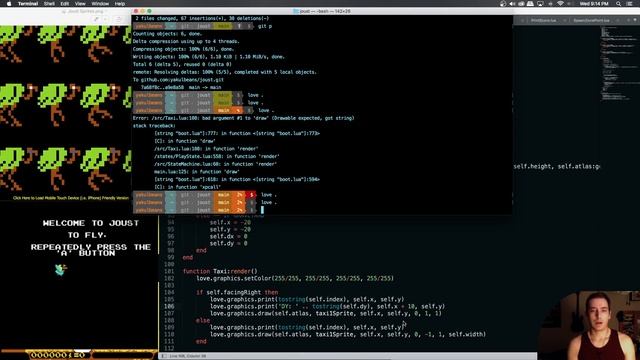Click the Wi-Fi status icon
Screen dimensions: 640x360
click(x=560, y=4)
